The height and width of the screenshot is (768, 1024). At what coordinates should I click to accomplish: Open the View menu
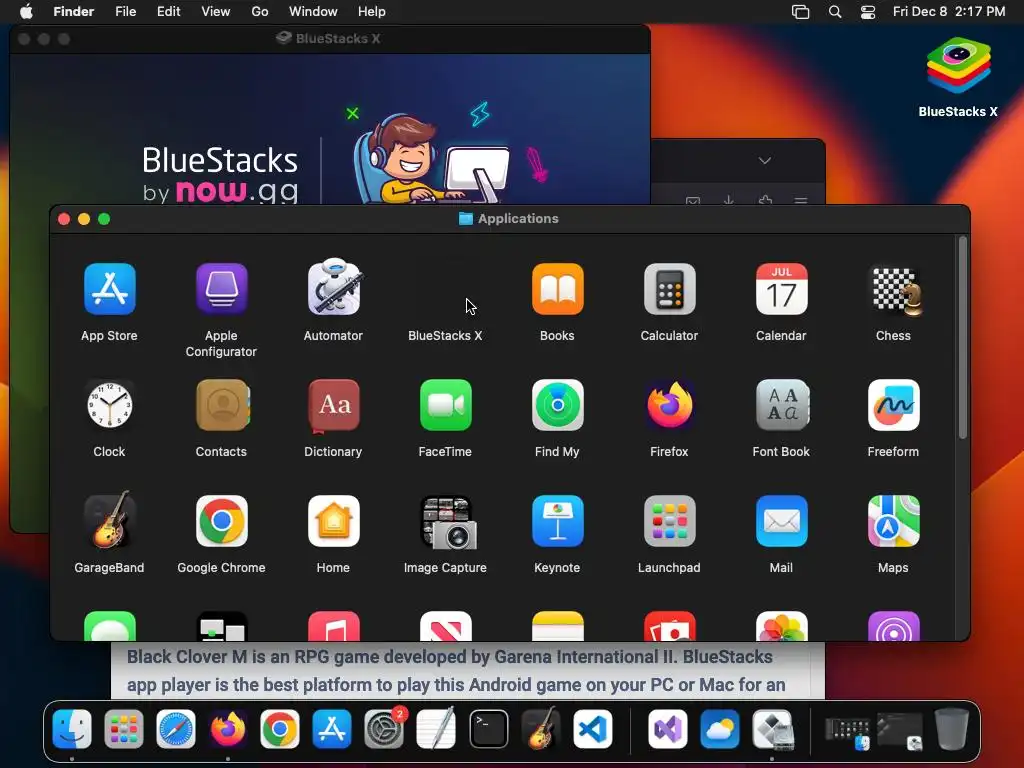click(216, 11)
